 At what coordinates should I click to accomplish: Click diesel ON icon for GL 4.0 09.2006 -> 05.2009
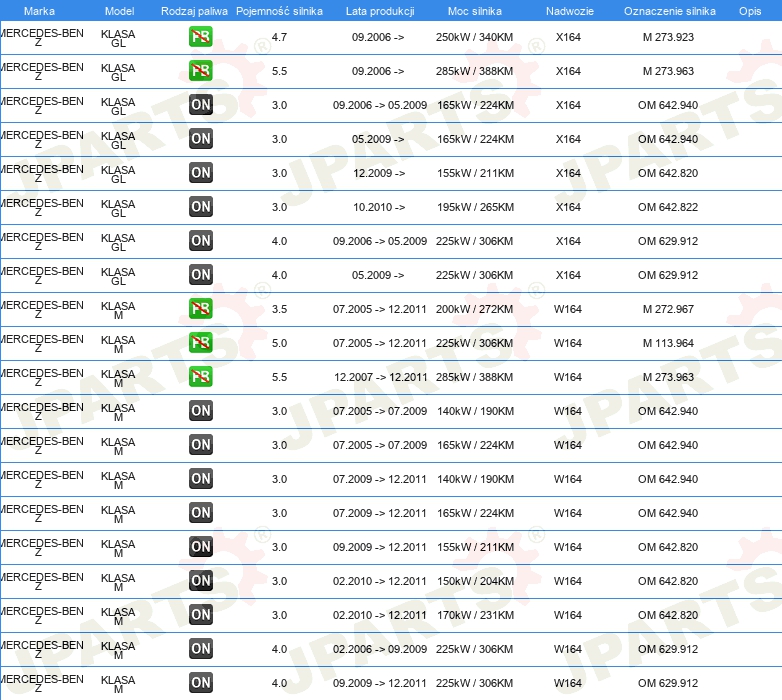pos(200,241)
